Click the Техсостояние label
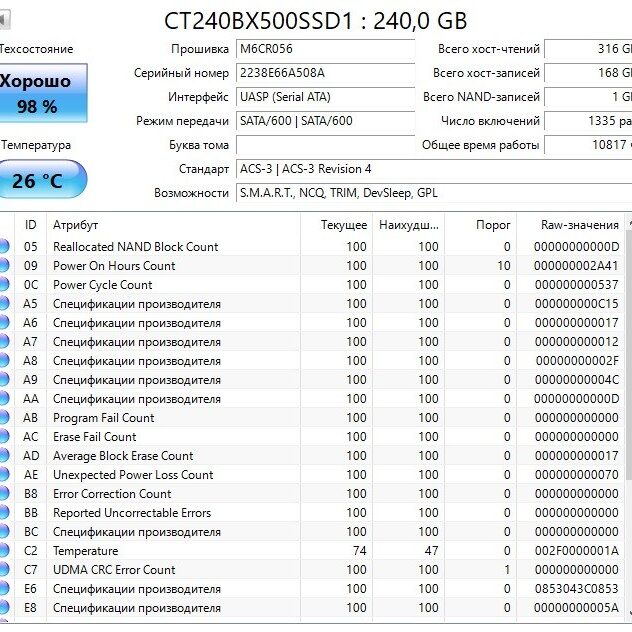The width and height of the screenshot is (632, 632). (37, 49)
